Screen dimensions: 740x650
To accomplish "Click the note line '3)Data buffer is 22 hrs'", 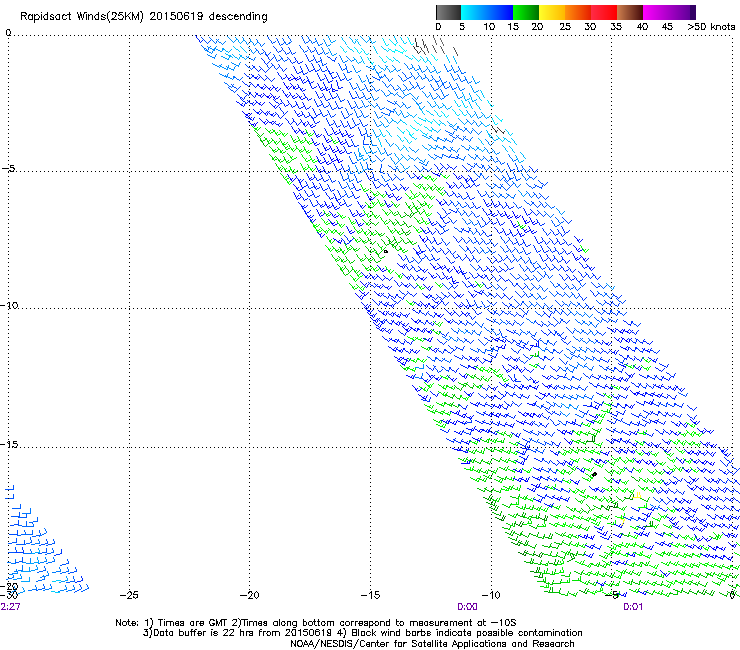I will click(362, 633).
